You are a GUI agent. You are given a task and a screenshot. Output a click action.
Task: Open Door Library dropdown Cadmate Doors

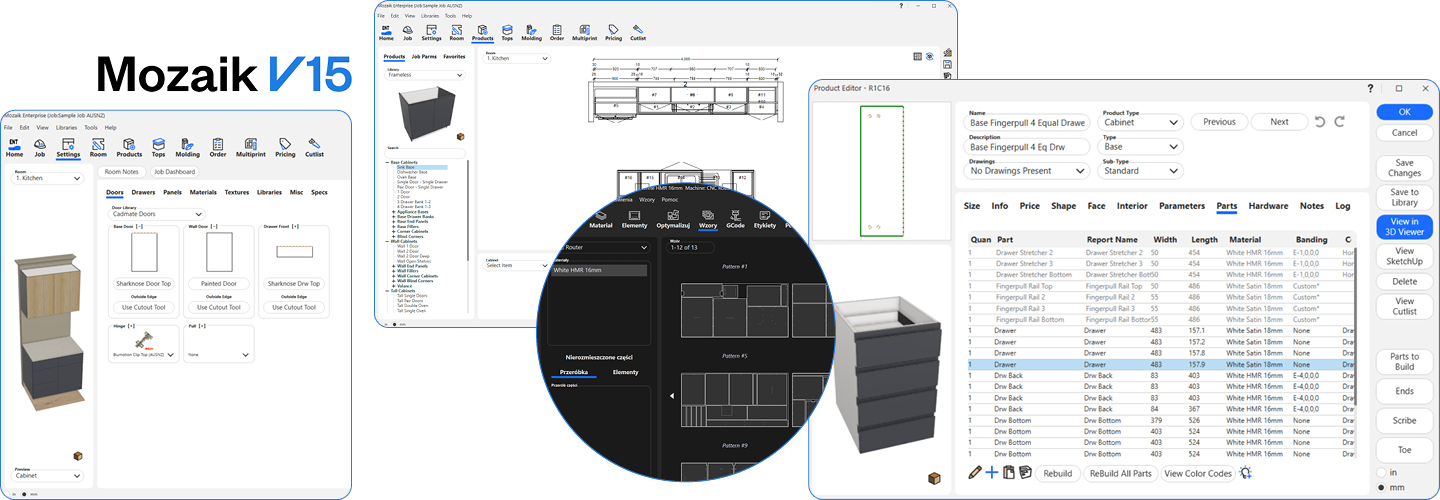pyautogui.click(x=156, y=214)
